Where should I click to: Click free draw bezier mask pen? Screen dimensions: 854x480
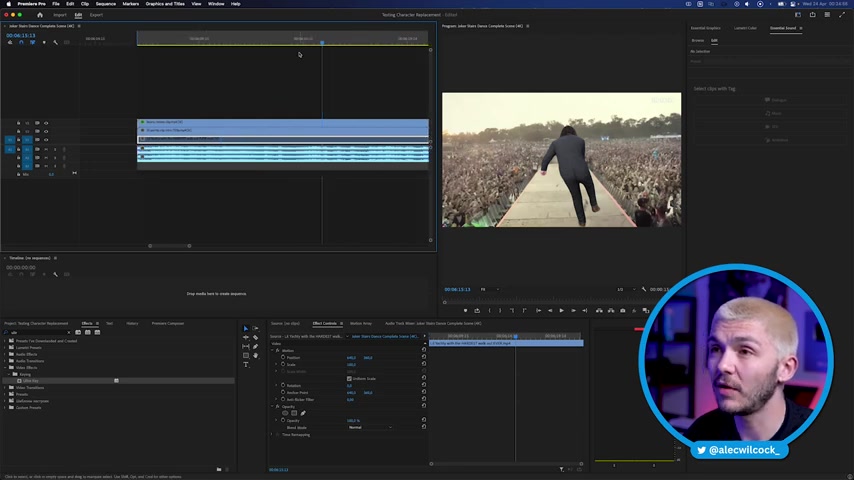(303, 413)
